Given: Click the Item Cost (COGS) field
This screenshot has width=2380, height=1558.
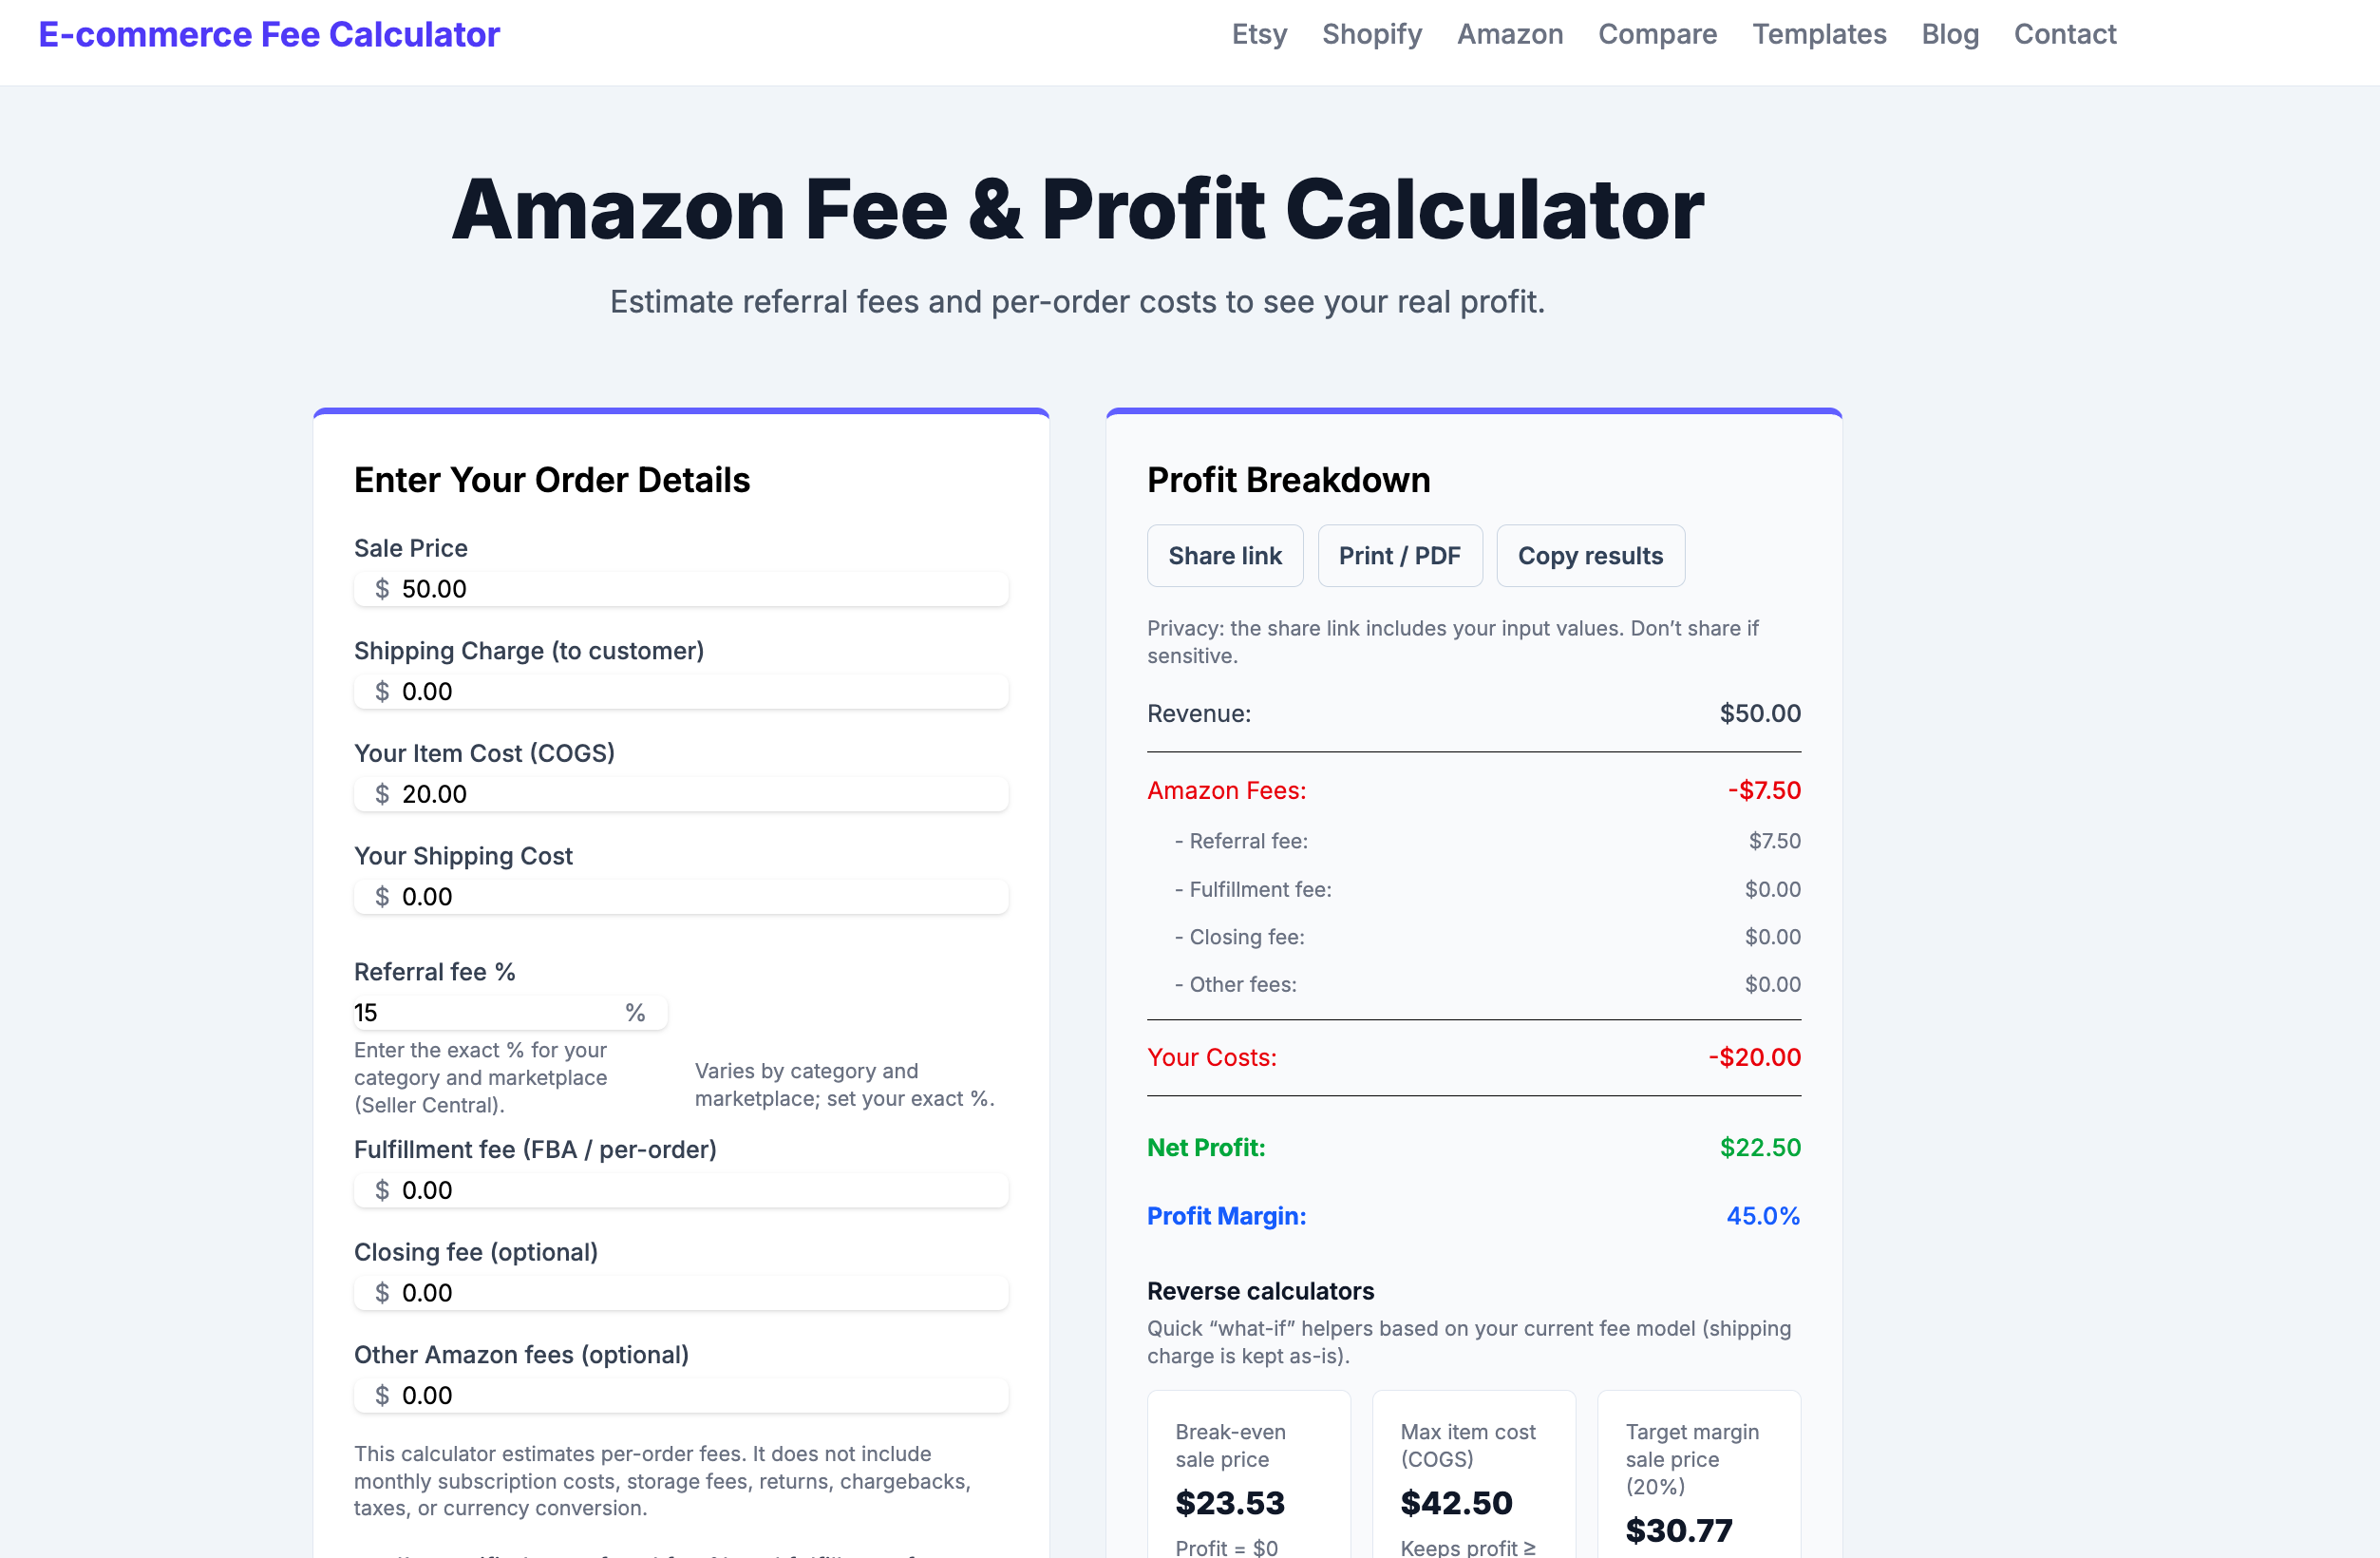Looking at the screenshot, I should coord(680,794).
